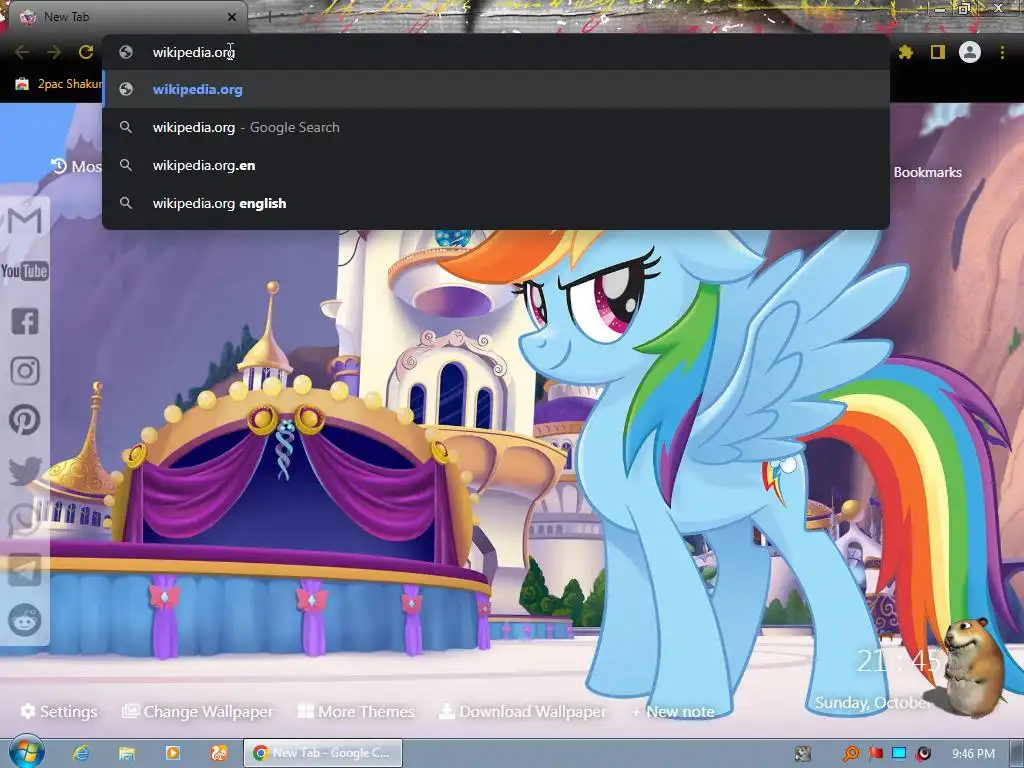Go forward using the forward arrow

tap(54, 52)
